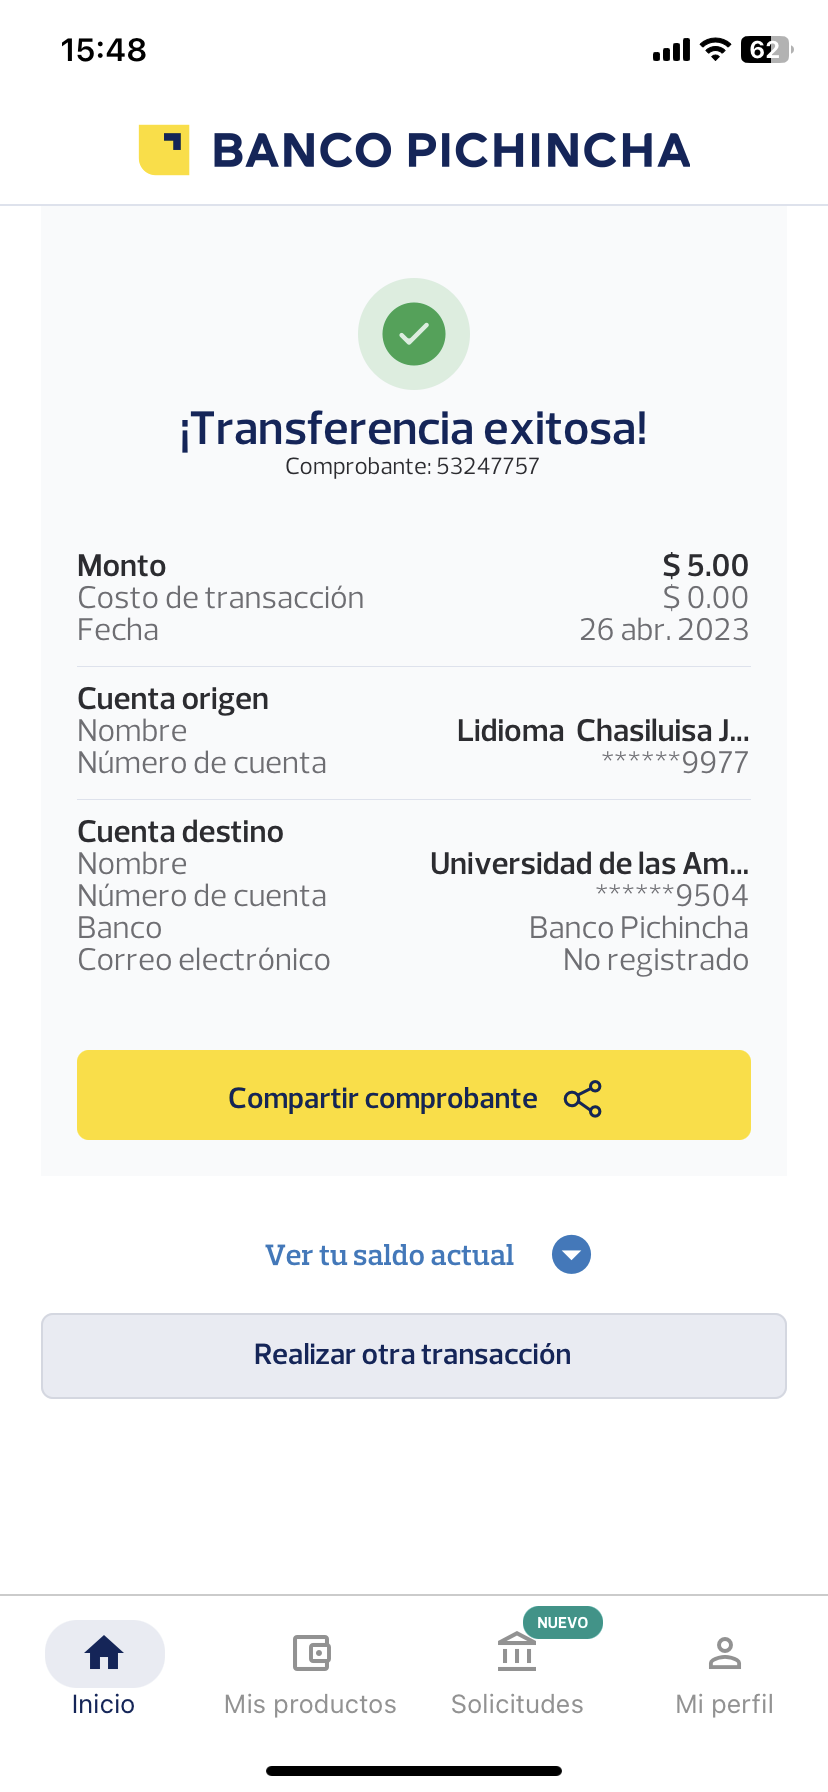The width and height of the screenshot is (828, 1792).
Task: Tap the truncated Universidad de las Am... name
Action: coord(589,863)
